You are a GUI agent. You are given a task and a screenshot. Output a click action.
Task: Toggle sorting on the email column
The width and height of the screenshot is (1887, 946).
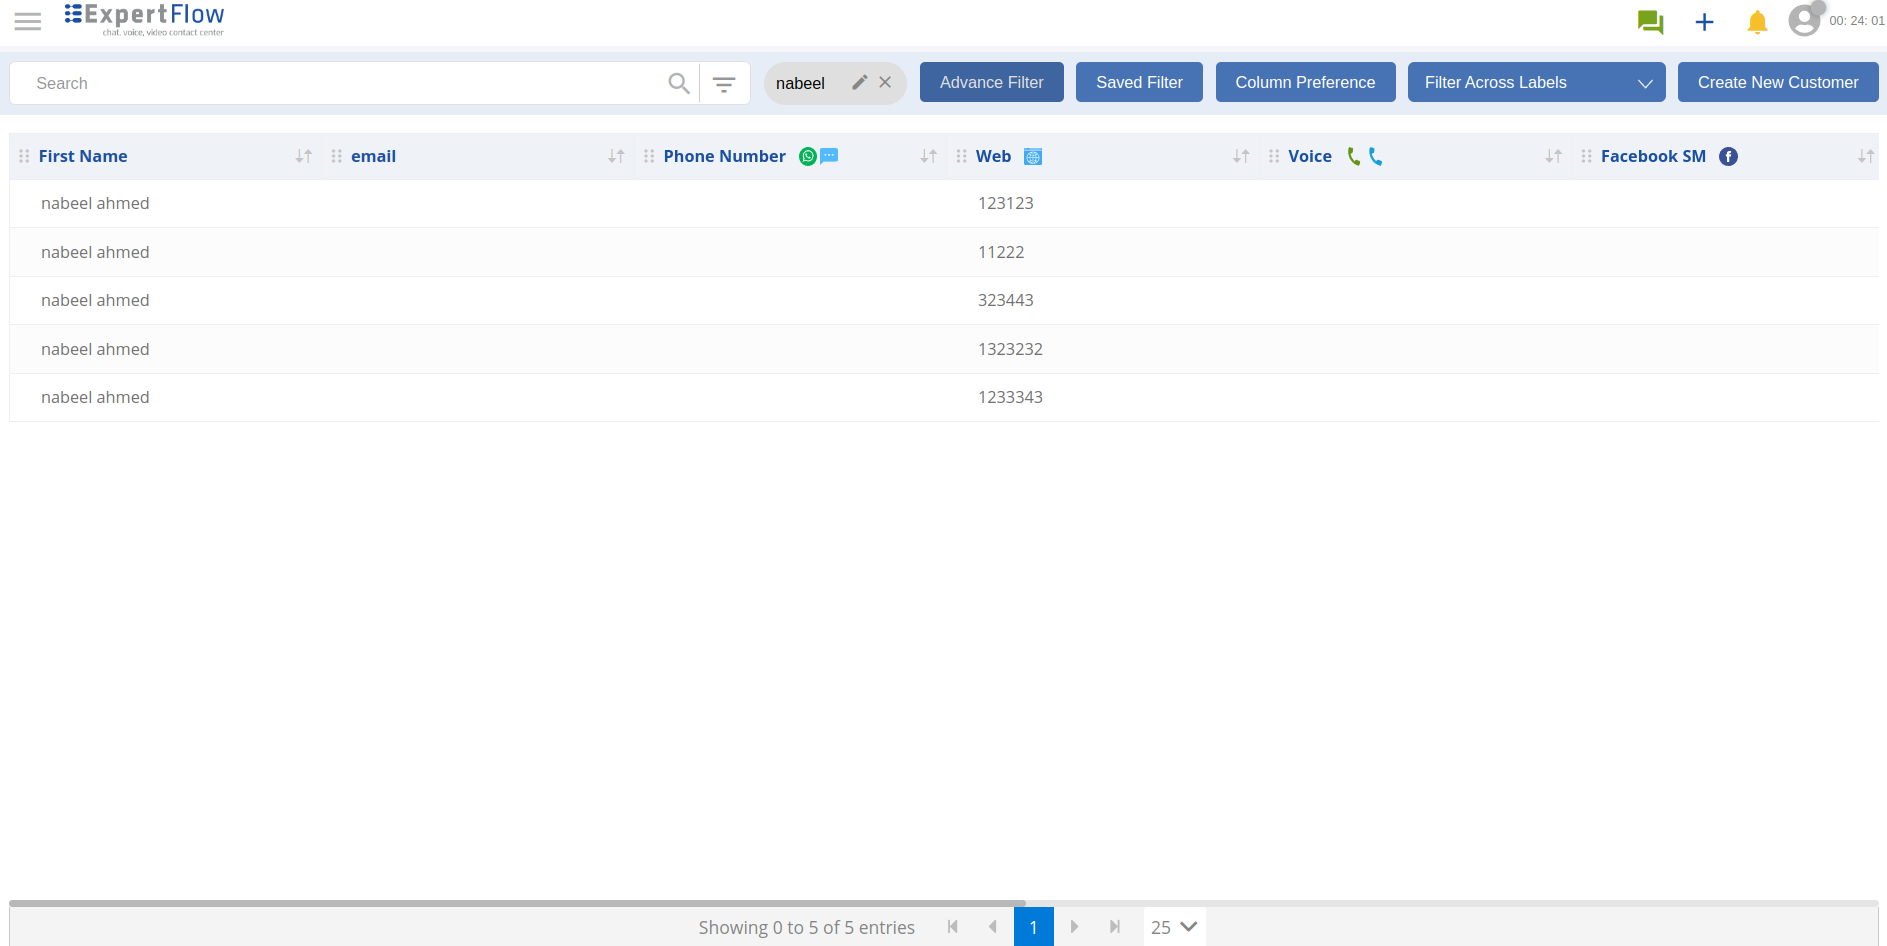[616, 156]
